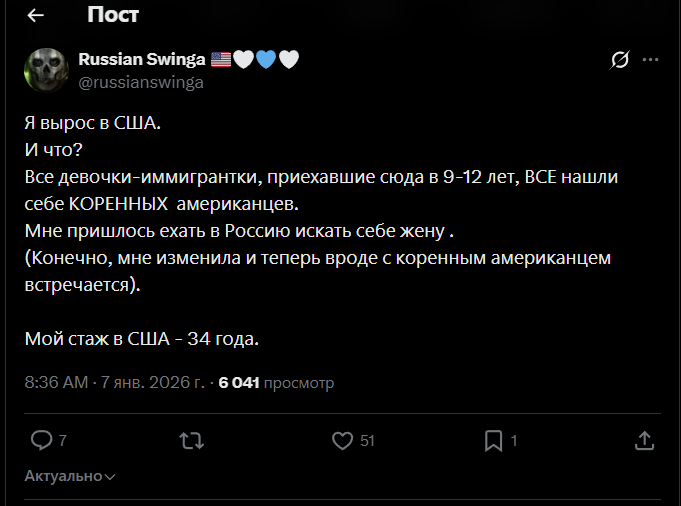Expand the Актуально replies sort dropdown
This screenshot has height=506, width=681.
point(70,476)
